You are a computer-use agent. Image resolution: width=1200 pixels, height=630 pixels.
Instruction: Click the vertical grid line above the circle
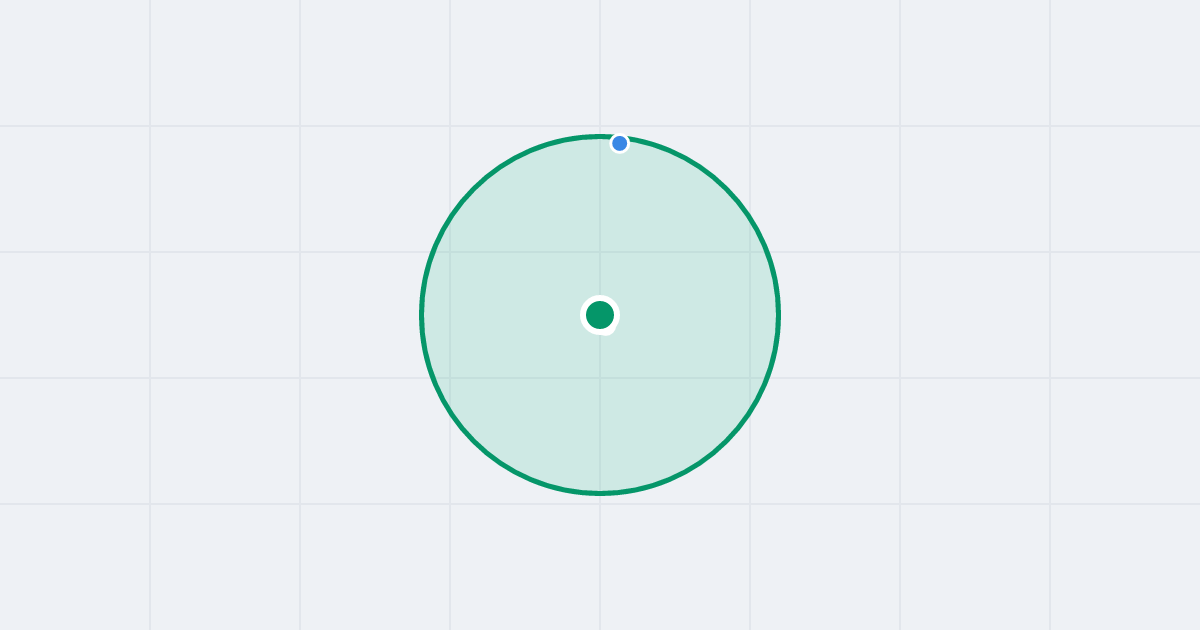coord(600,65)
